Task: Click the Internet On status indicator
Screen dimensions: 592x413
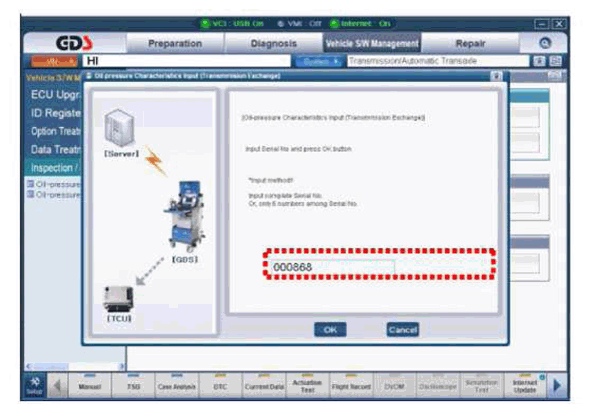Action: (361, 23)
